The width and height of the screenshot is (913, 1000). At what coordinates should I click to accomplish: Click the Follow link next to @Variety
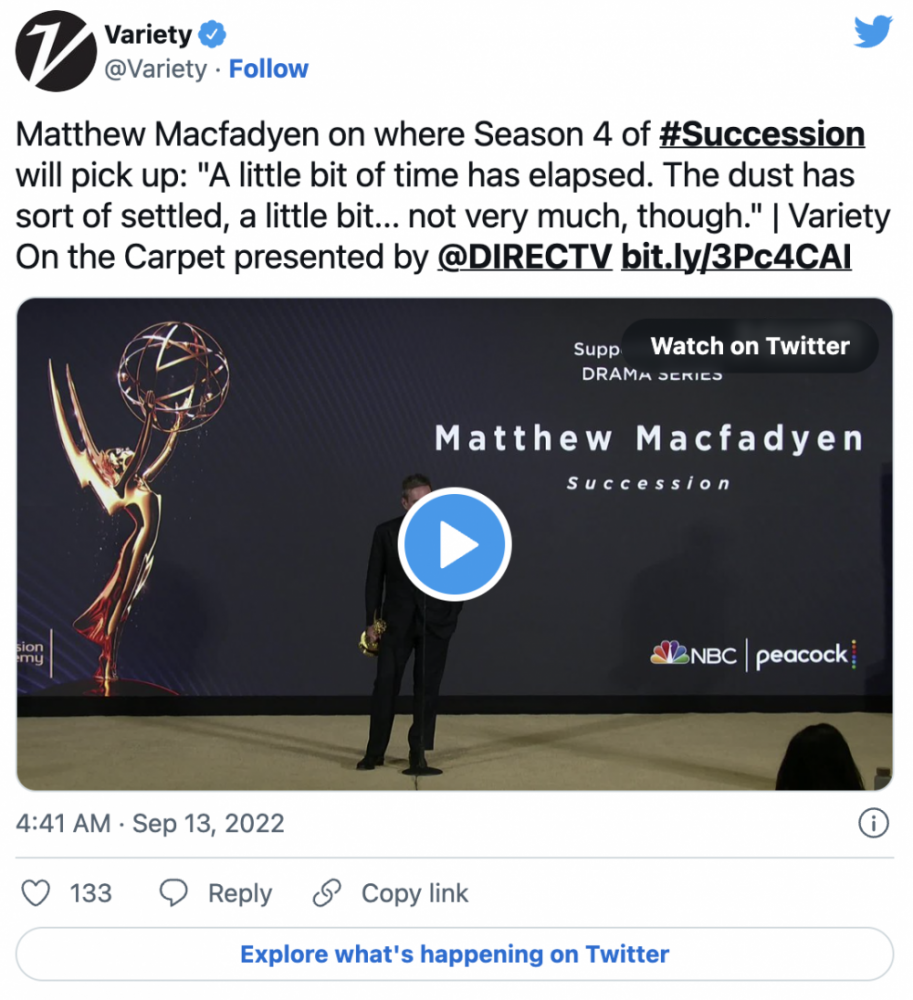point(268,68)
